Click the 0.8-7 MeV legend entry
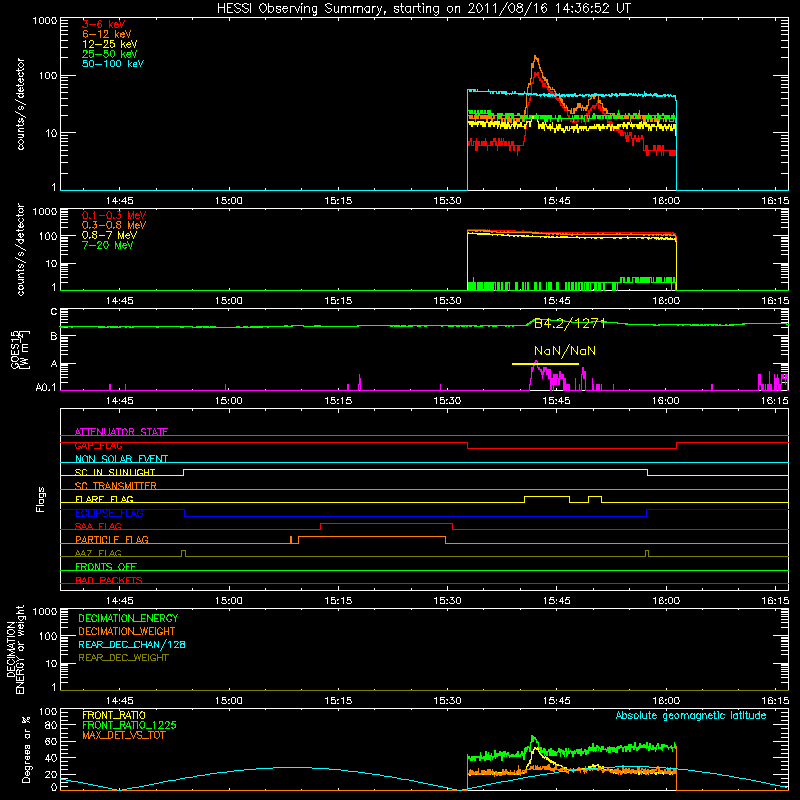This screenshot has width=800, height=800. point(109,235)
